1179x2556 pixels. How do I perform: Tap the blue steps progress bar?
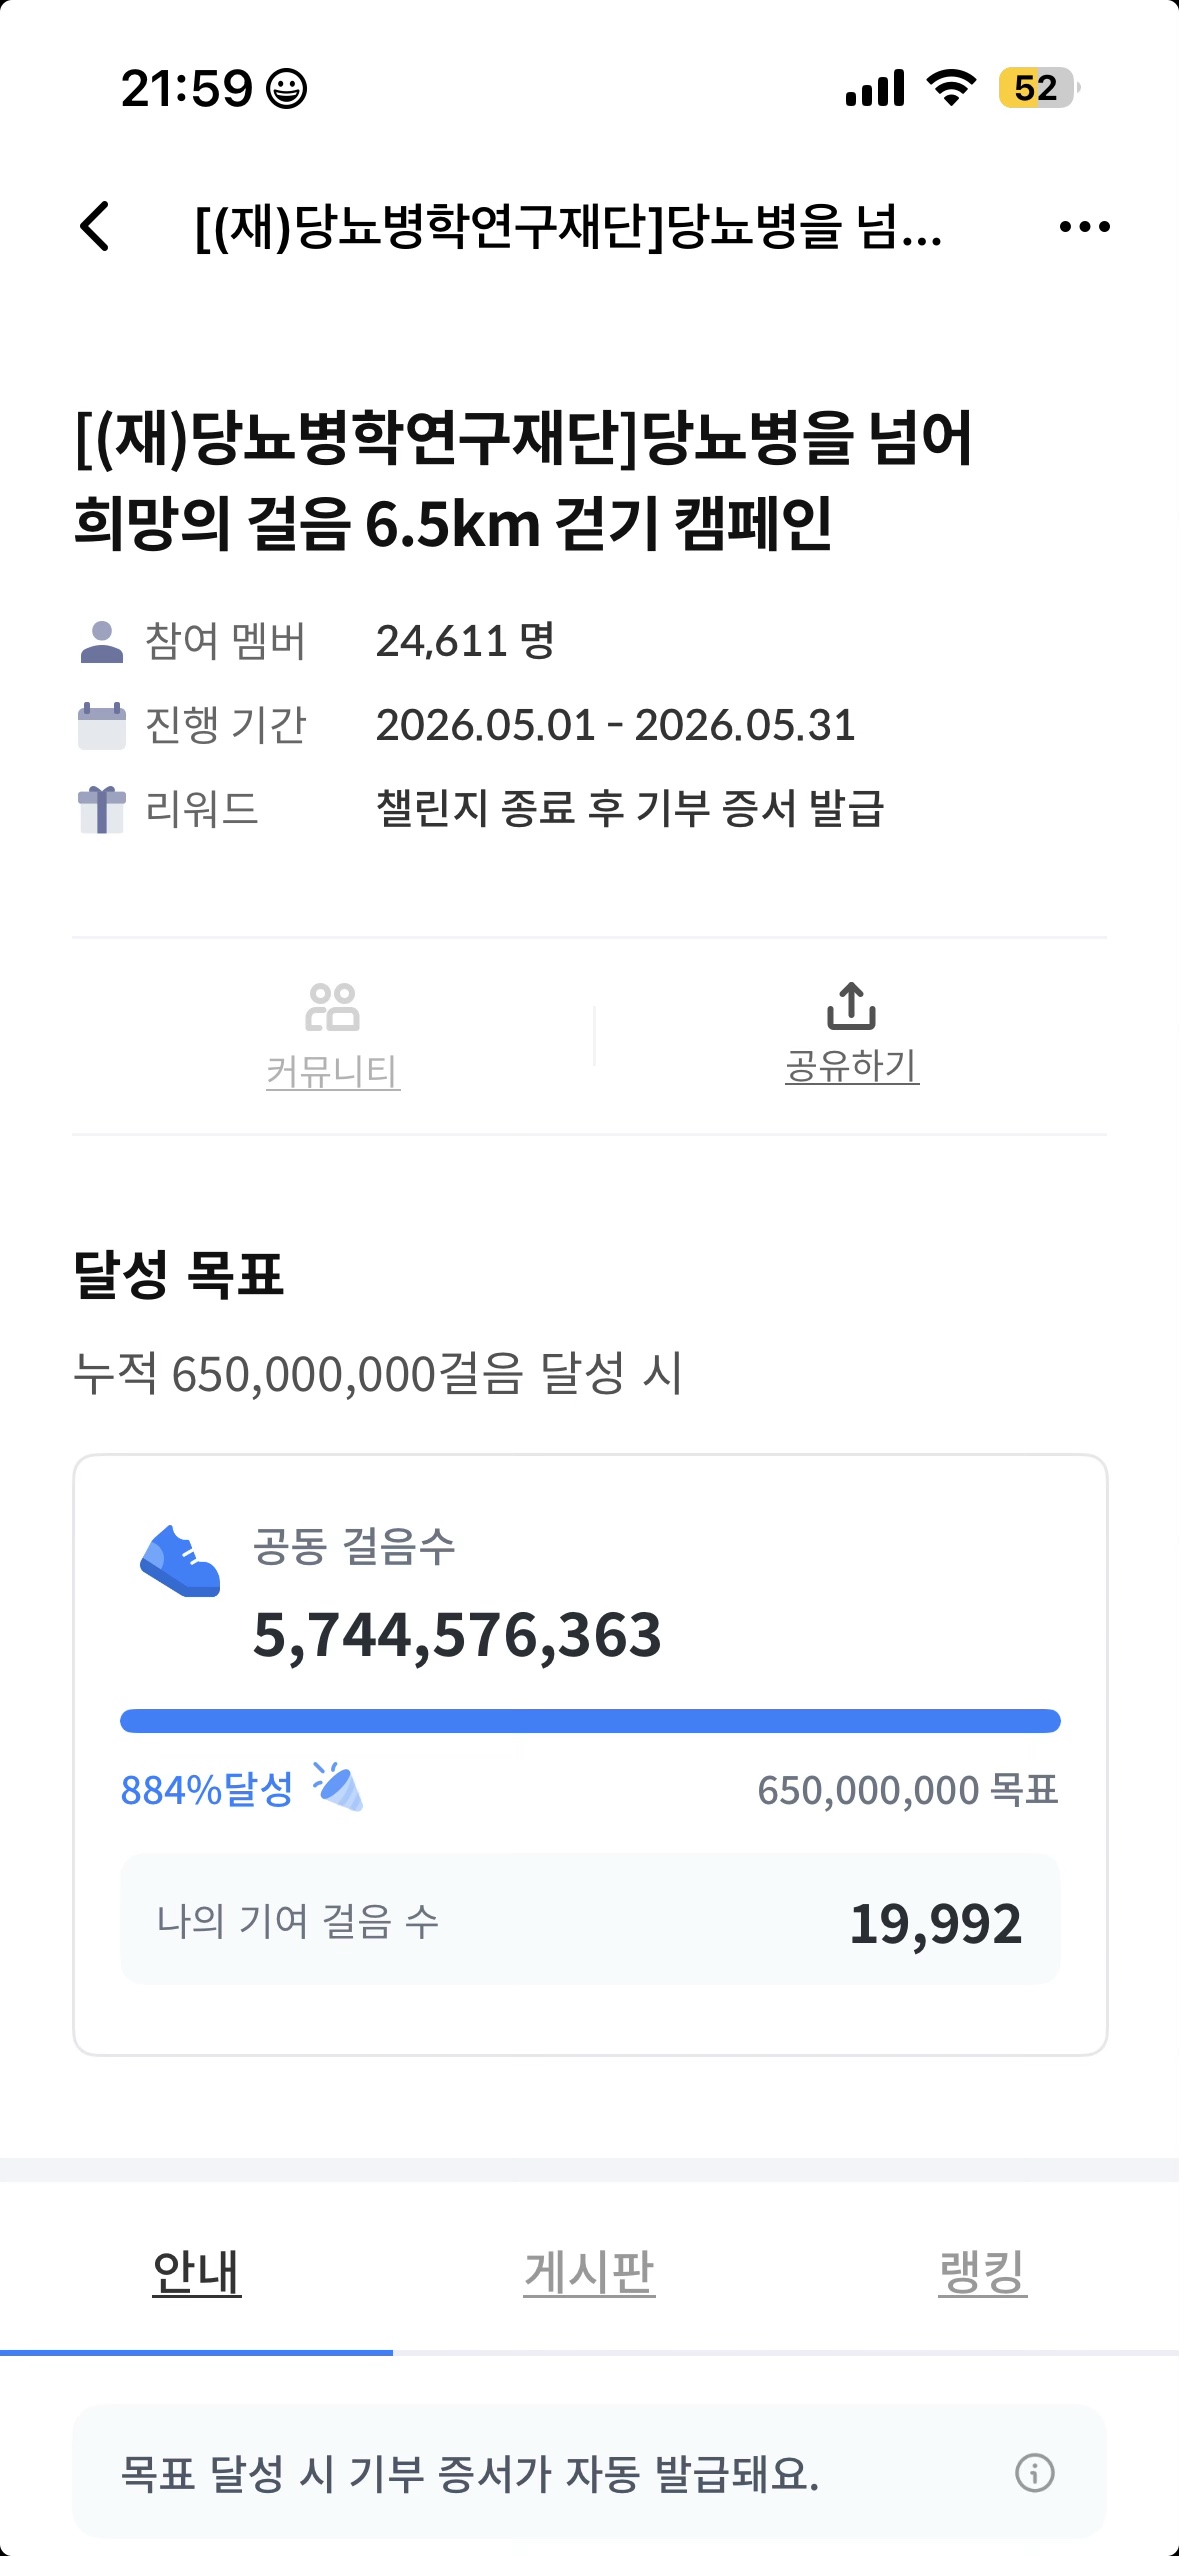tap(590, 1721)
